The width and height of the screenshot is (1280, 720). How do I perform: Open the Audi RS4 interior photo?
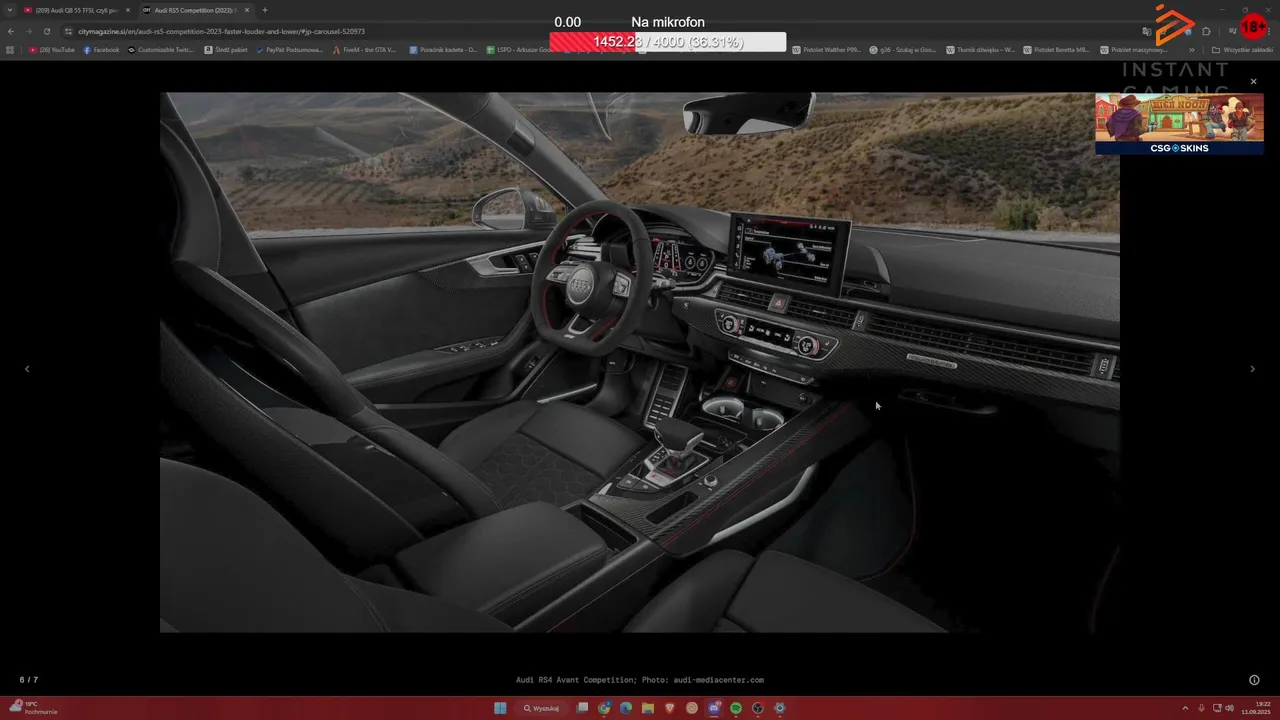pos(640,362)
